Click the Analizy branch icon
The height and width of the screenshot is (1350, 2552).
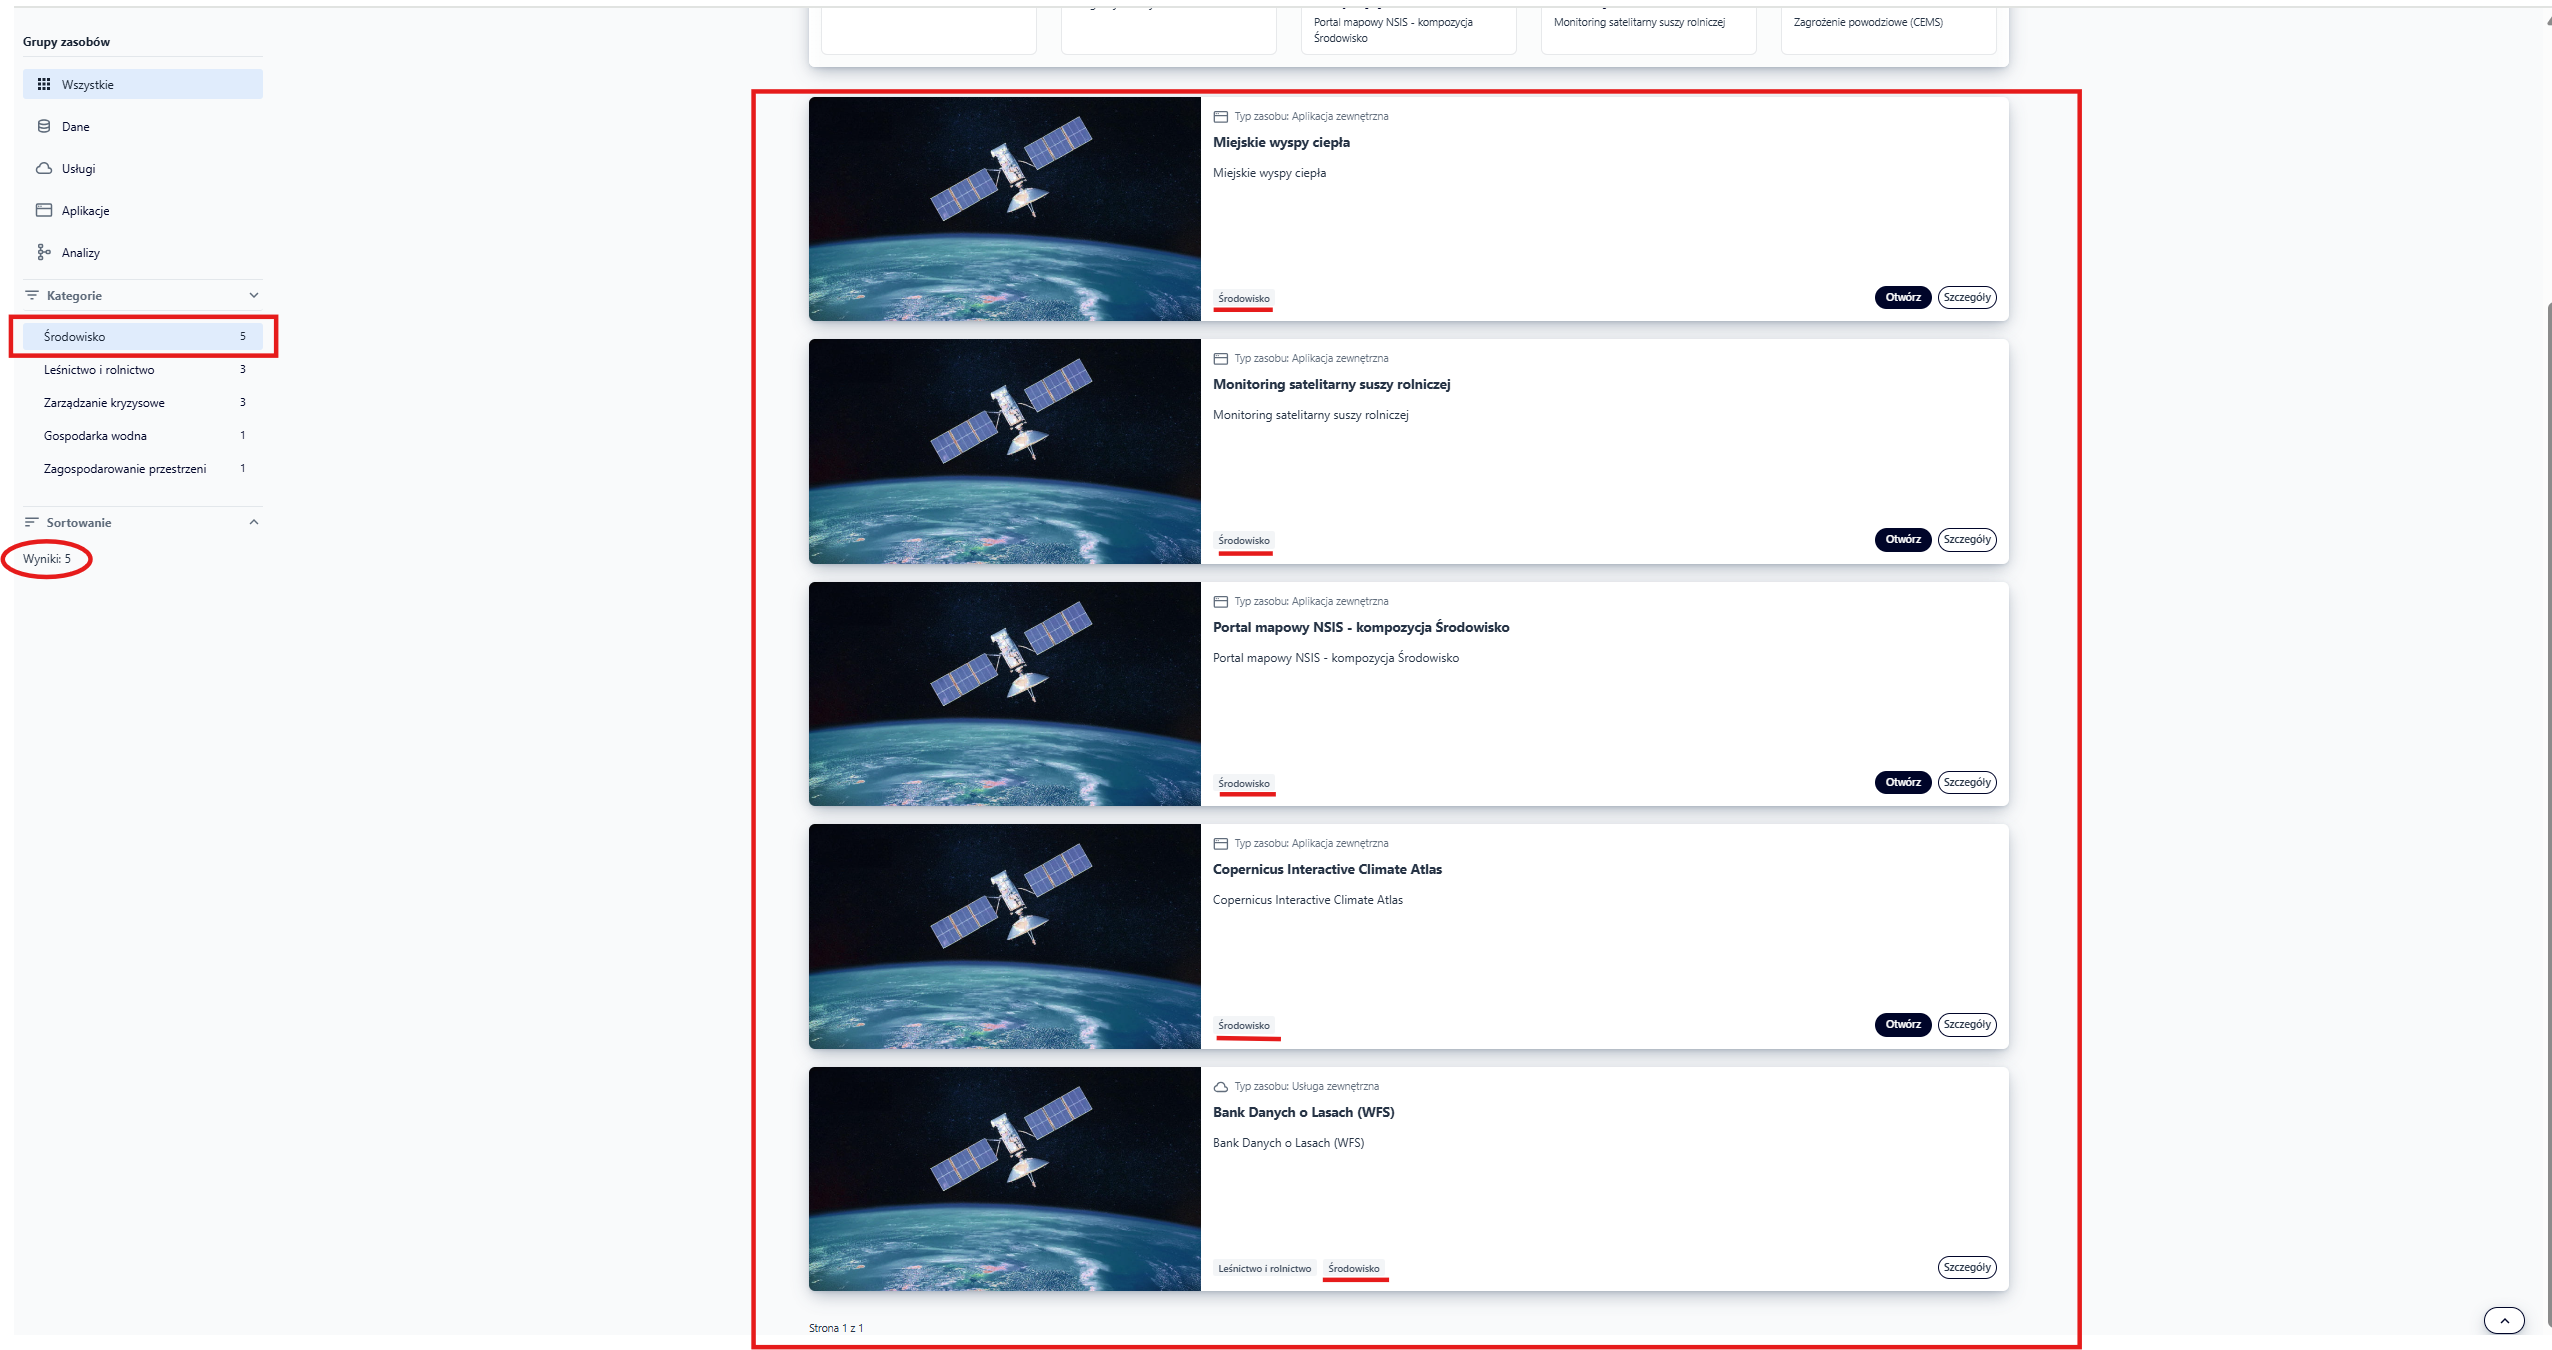coord(44,252)
